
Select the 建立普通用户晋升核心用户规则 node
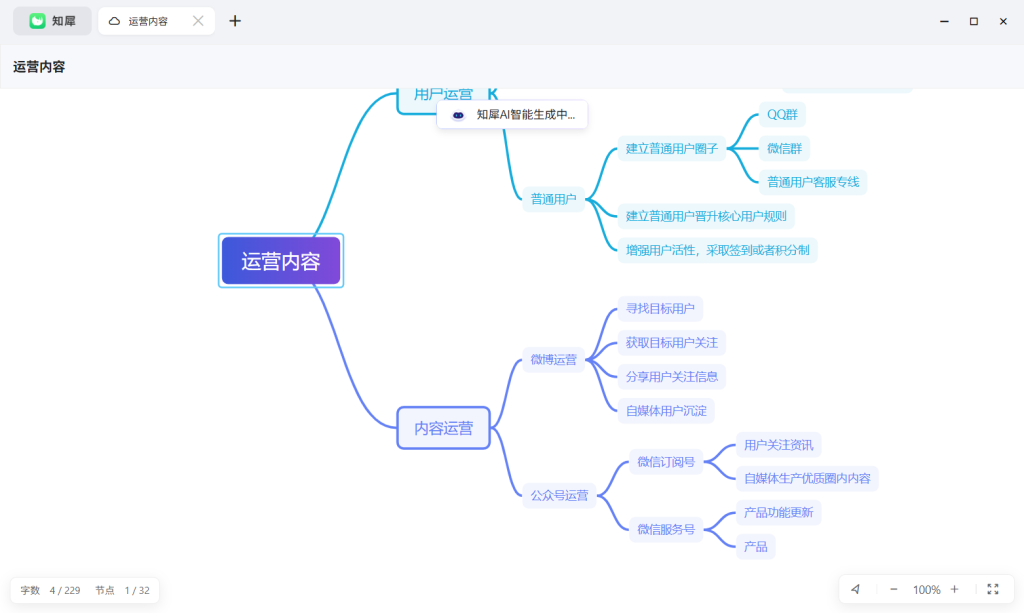tap(706, 216)
